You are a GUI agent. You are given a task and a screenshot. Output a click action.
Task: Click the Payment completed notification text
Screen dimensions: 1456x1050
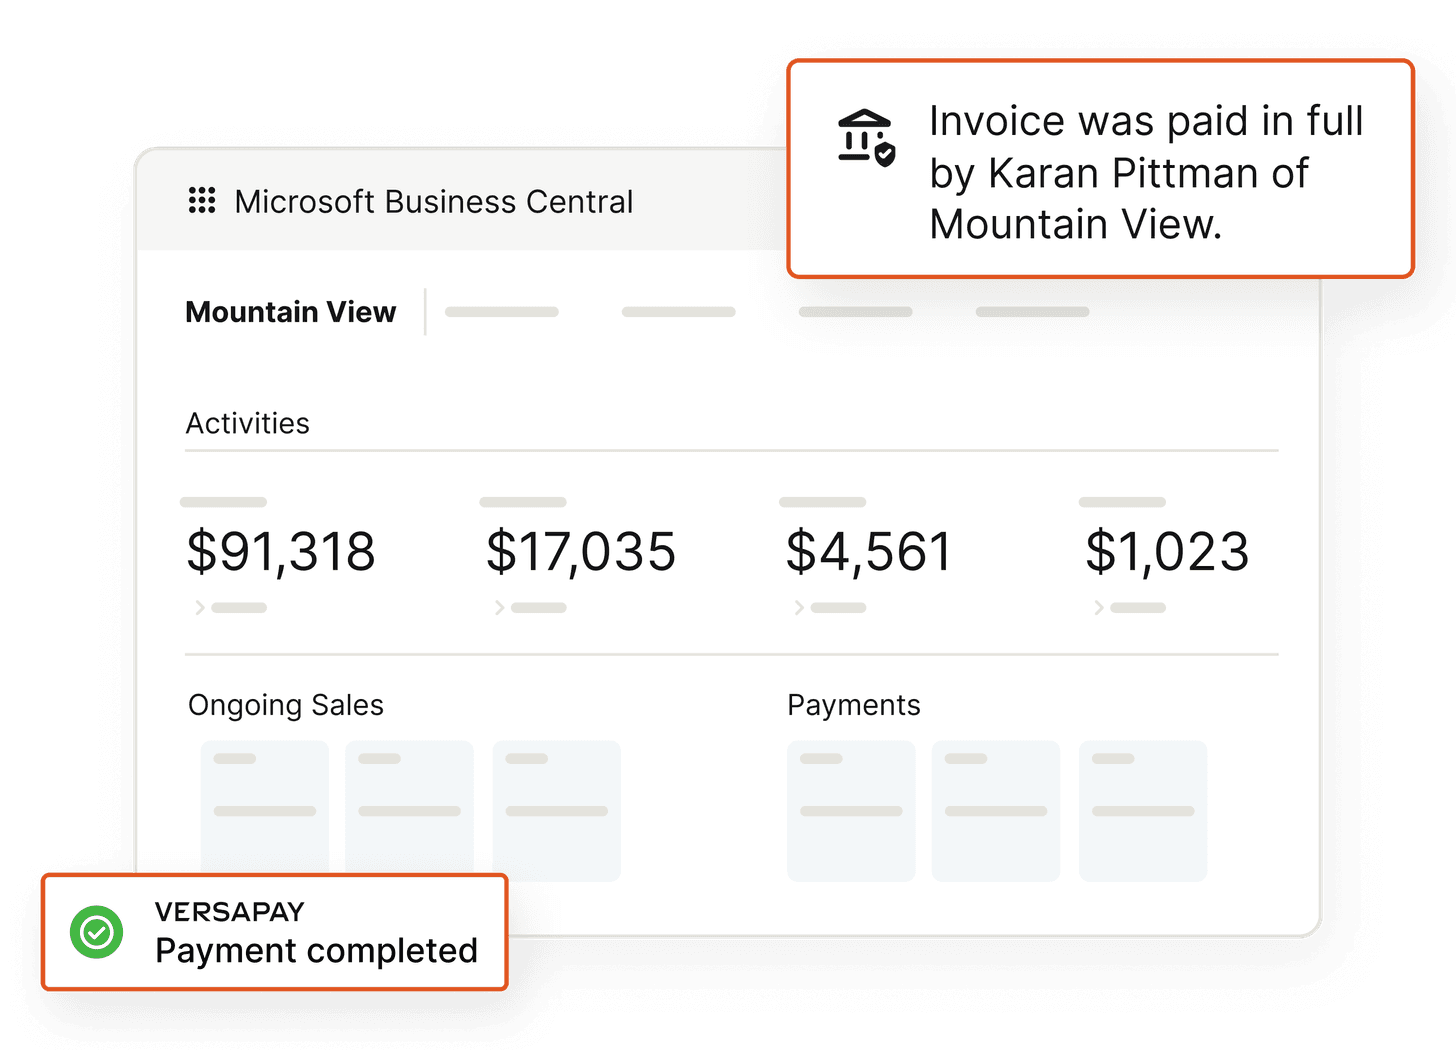[317, 950]
